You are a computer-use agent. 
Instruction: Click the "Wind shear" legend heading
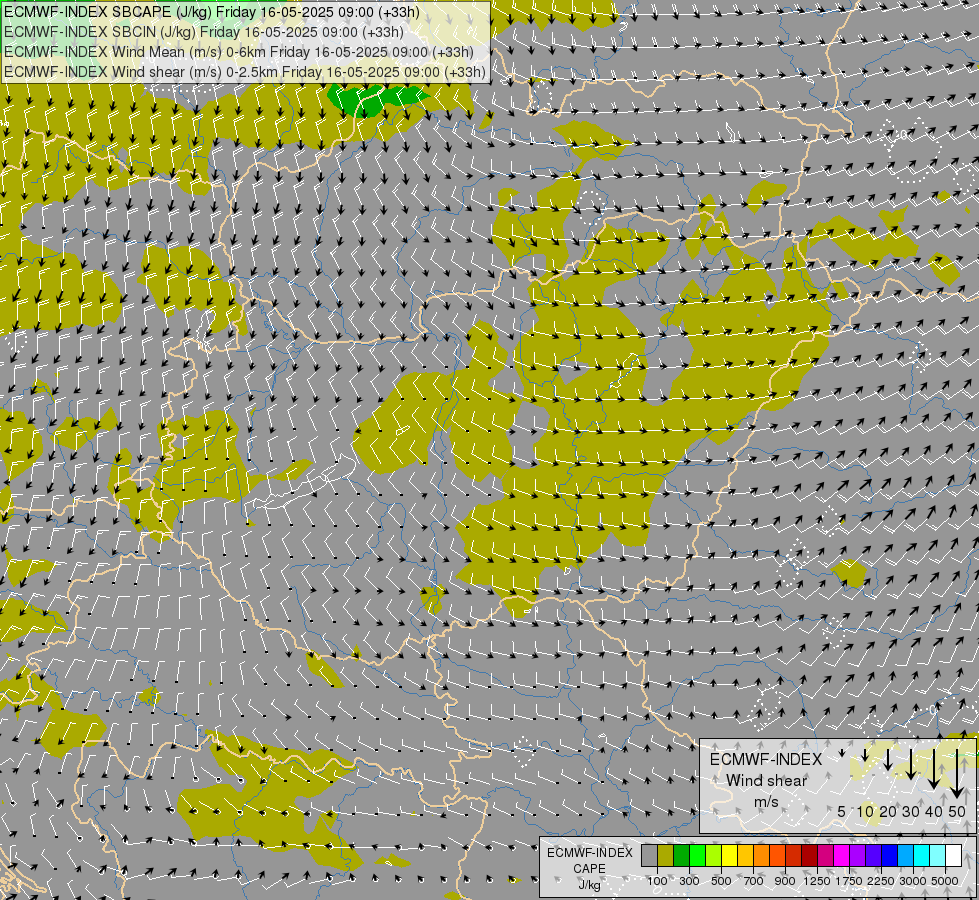click(x=766, y=781)
